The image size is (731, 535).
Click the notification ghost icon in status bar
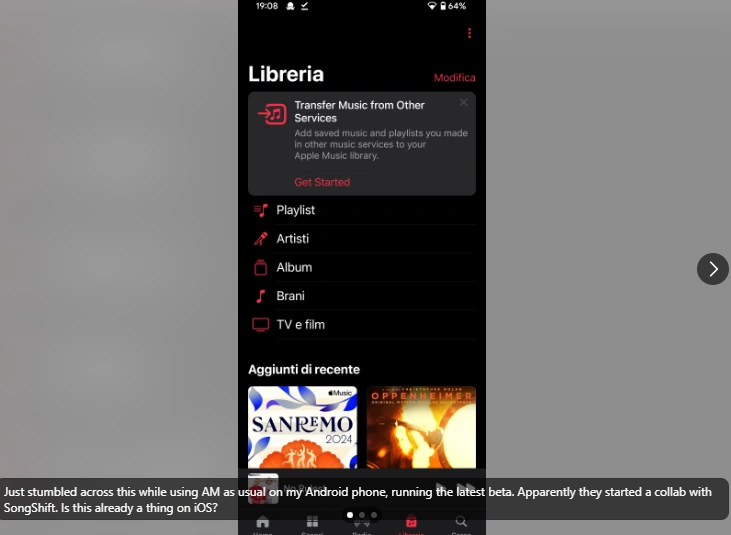[x=290, y=6]
